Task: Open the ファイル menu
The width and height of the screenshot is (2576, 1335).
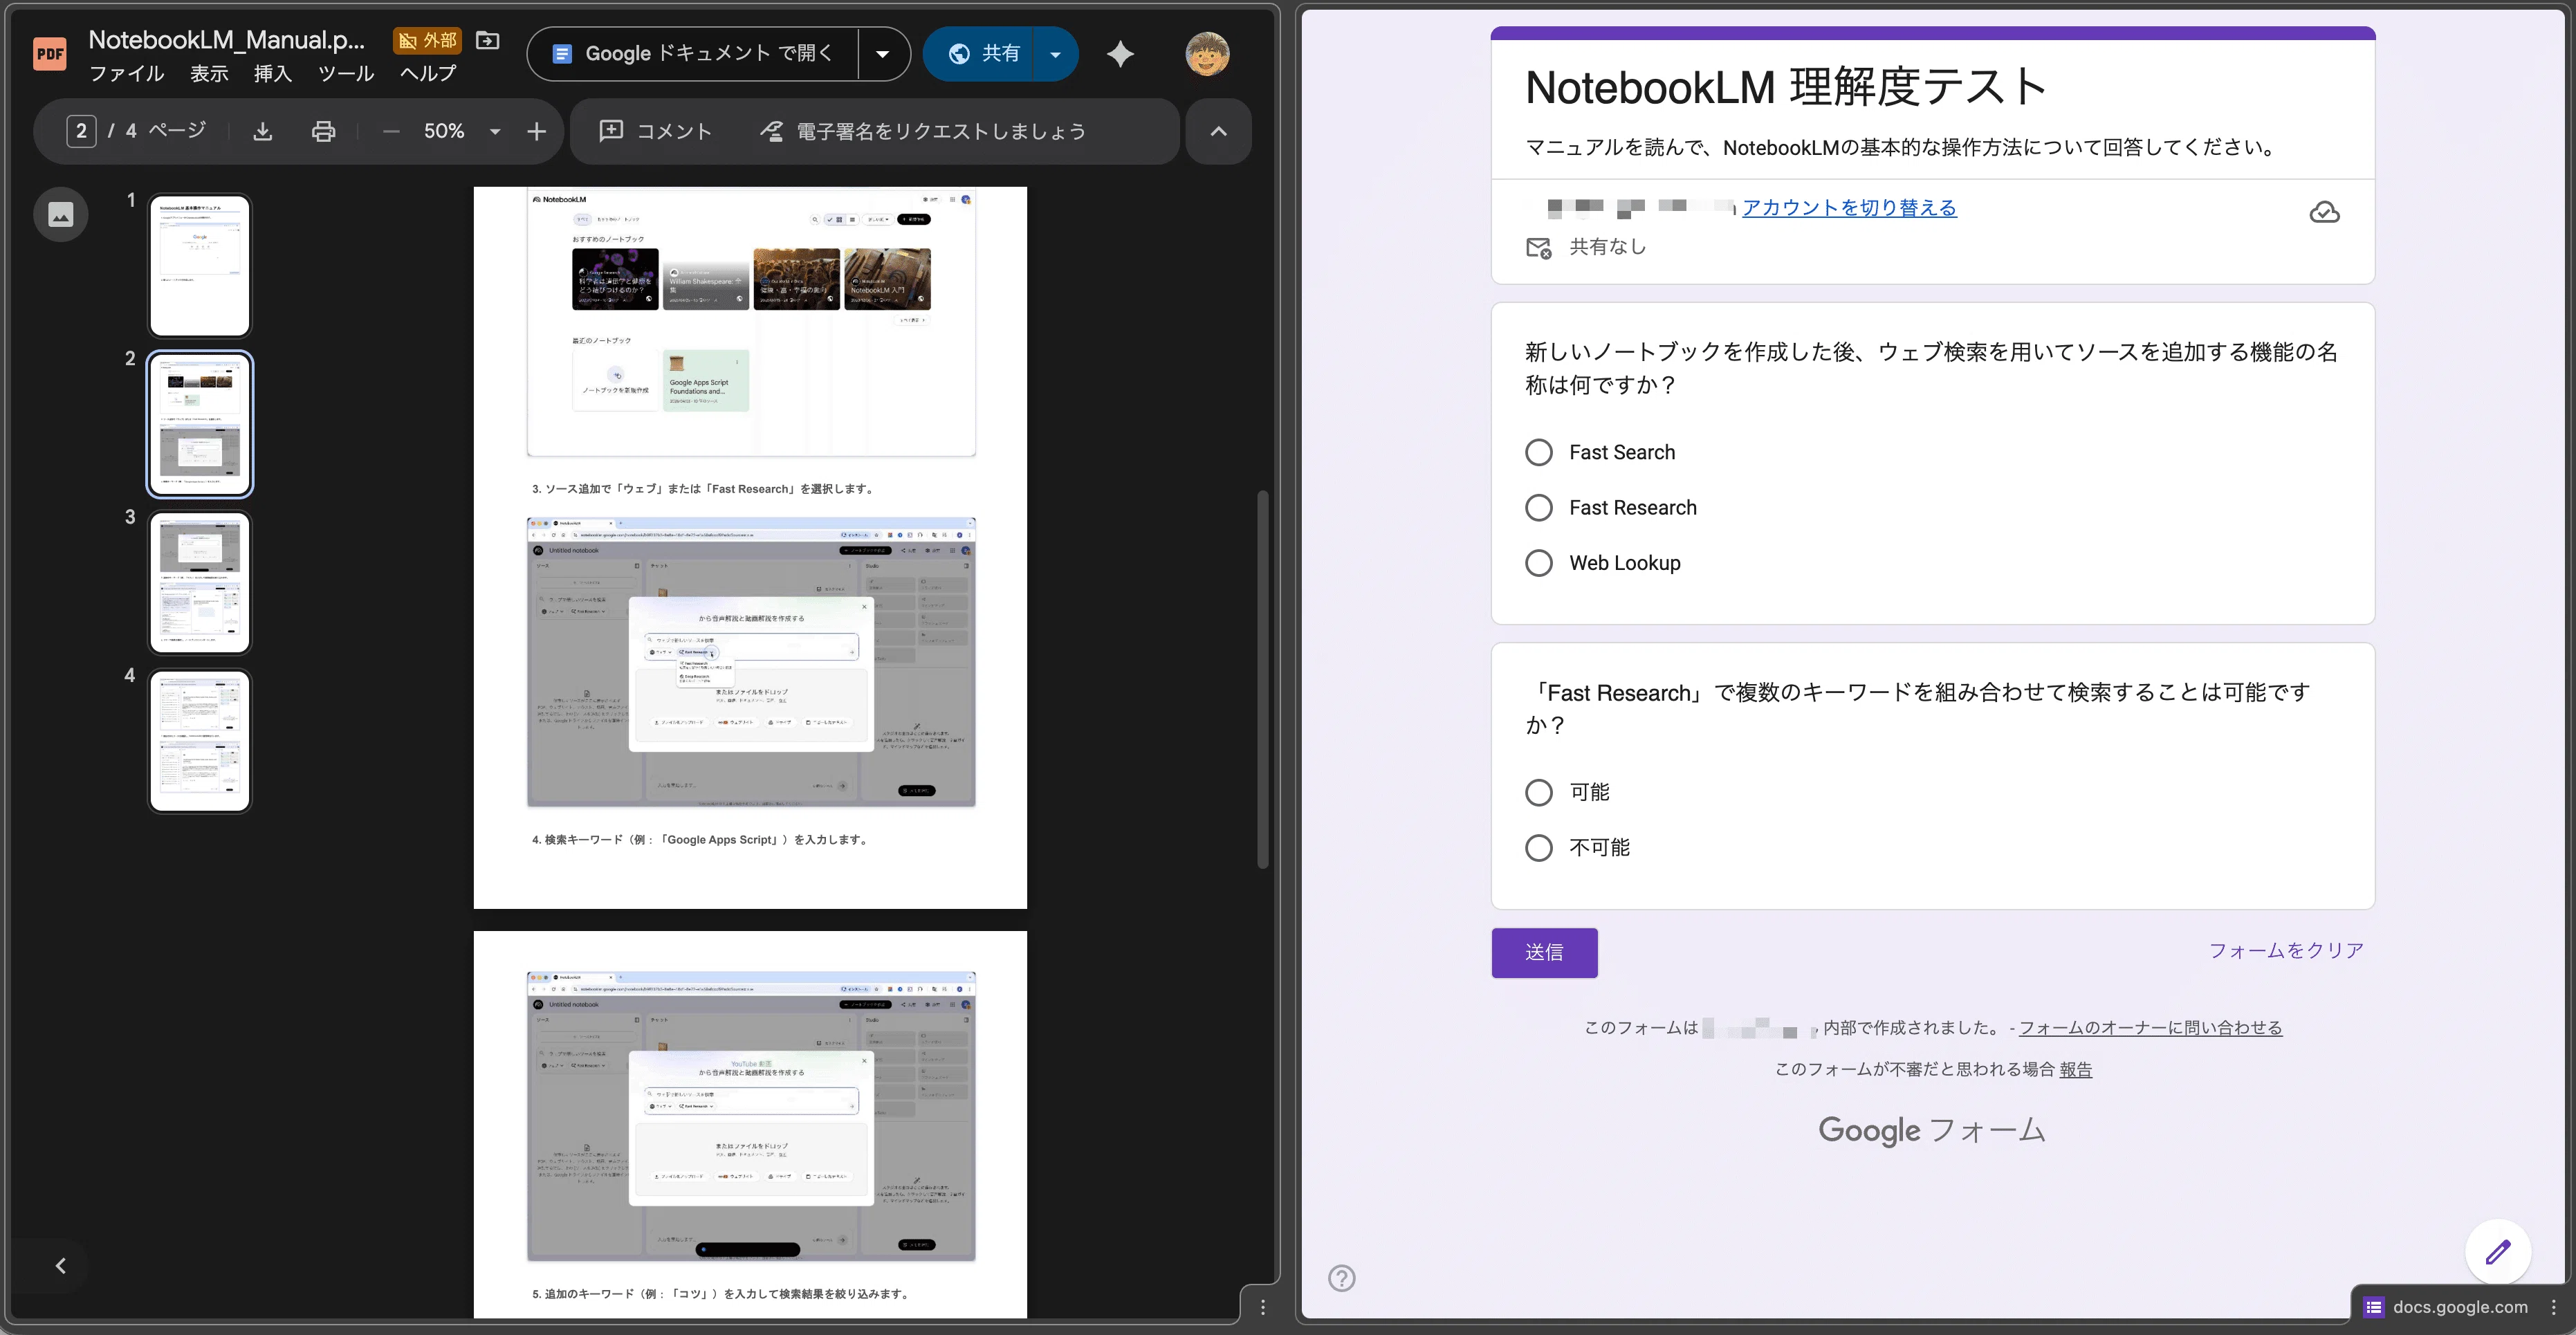Action: tap(127, 73)
